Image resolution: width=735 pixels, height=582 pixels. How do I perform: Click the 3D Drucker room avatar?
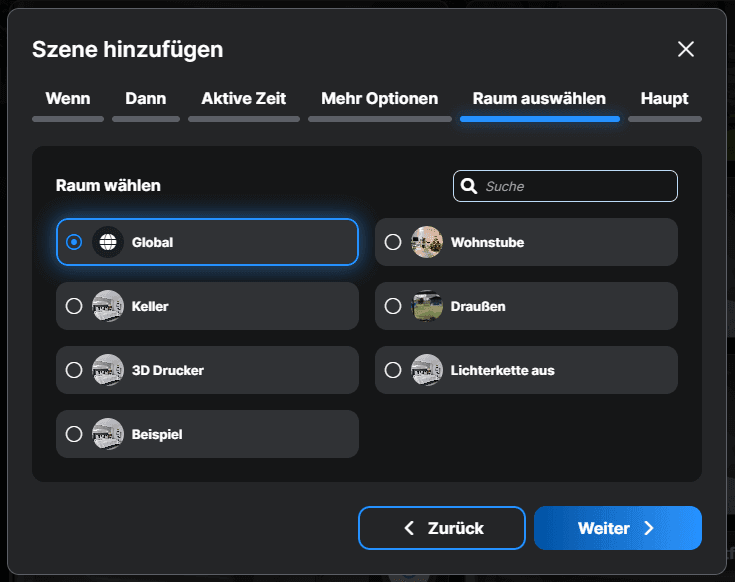click(x=108, y=370)
